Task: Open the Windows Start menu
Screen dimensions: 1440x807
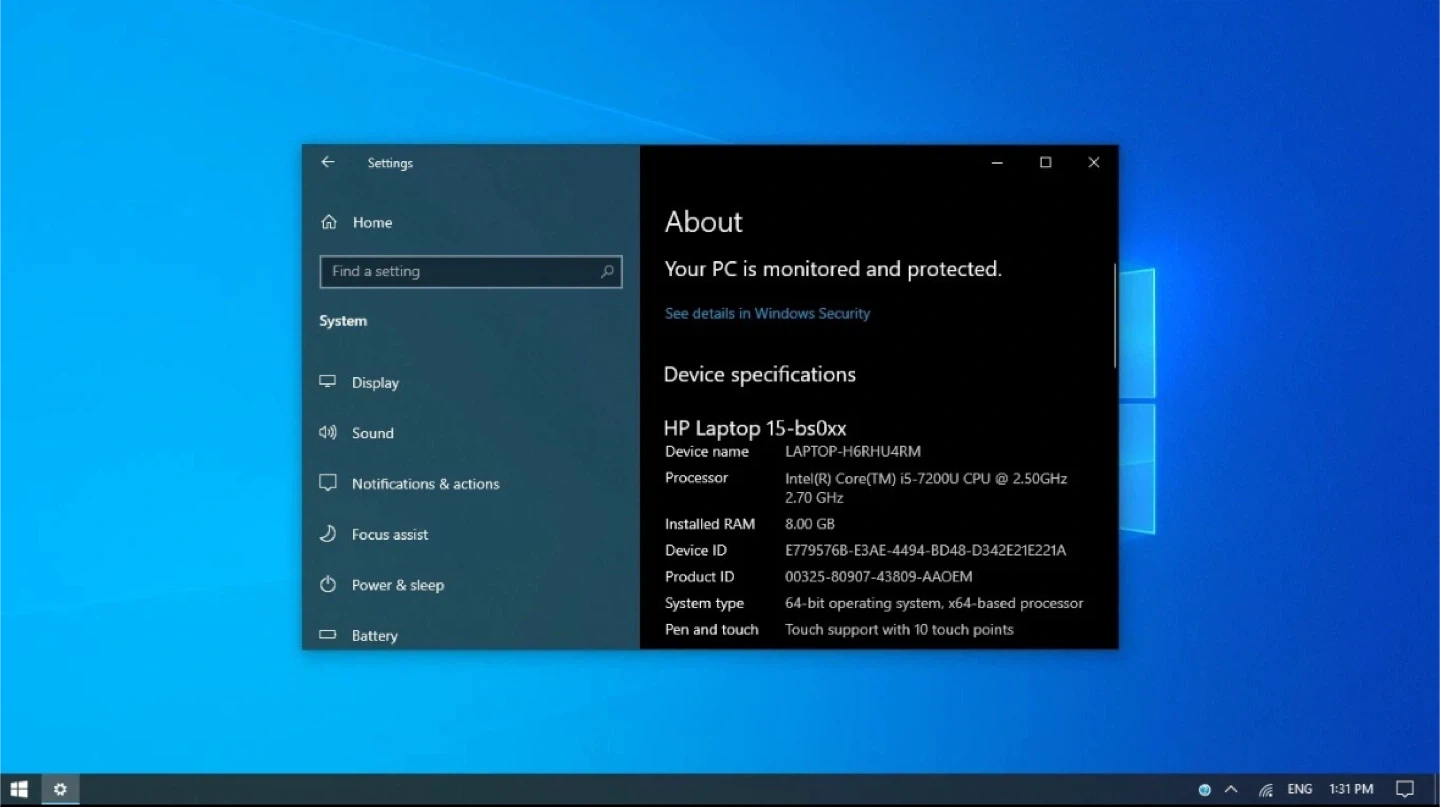Action: coord(19,789)
